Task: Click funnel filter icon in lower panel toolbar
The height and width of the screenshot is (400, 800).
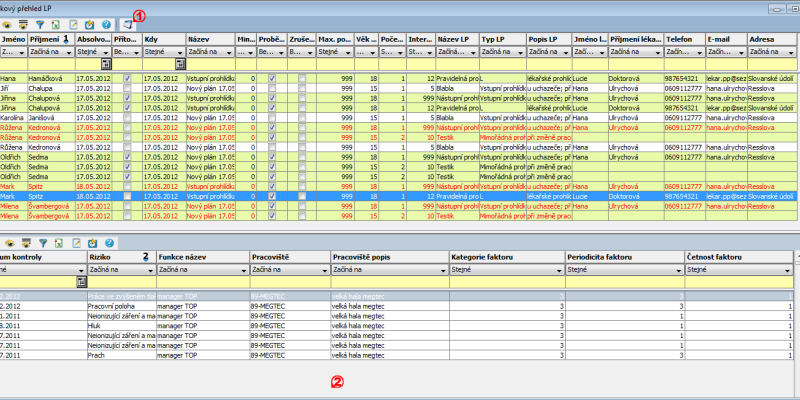Action: [x=43, y=242]
